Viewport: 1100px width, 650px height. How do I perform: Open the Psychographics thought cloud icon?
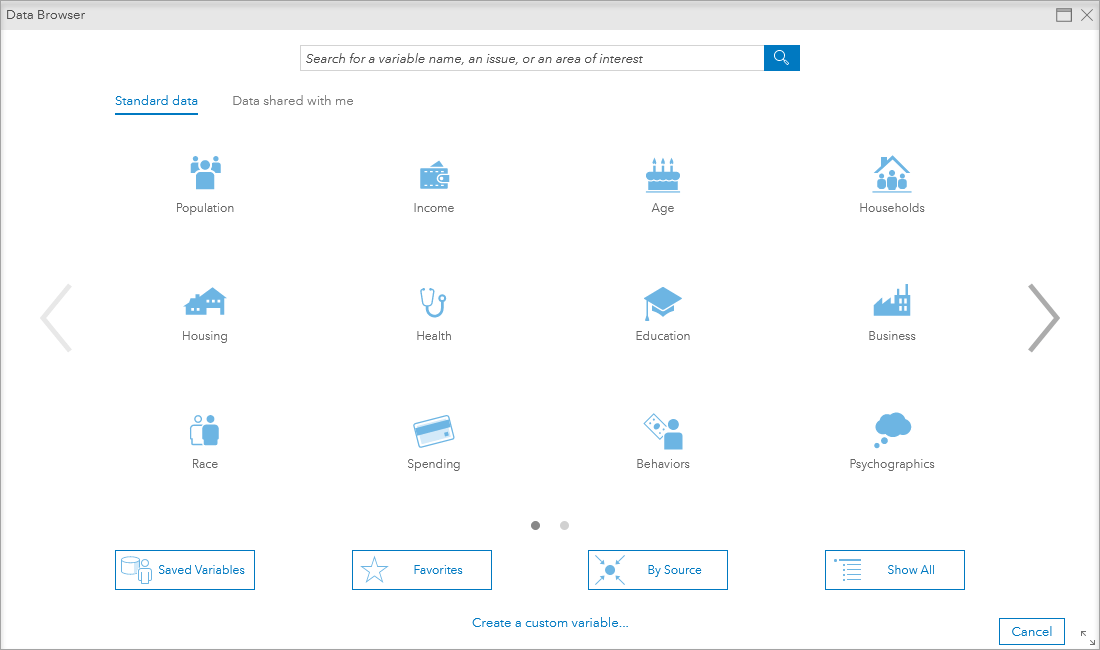(x=891, y=430)
